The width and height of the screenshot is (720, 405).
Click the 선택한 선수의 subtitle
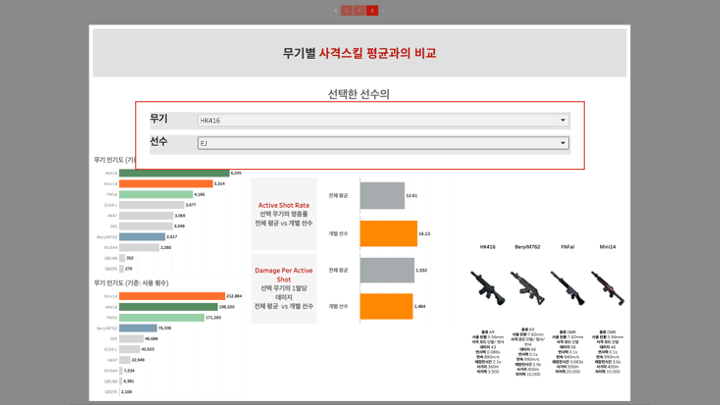[359, 94]
